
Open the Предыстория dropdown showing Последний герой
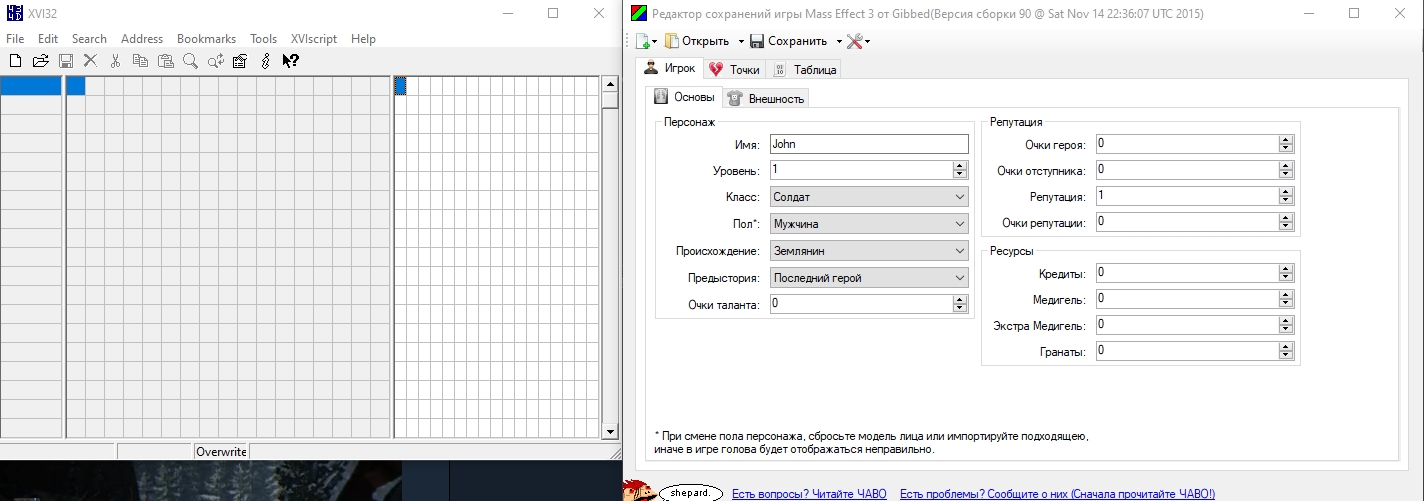tap(869, 278)
